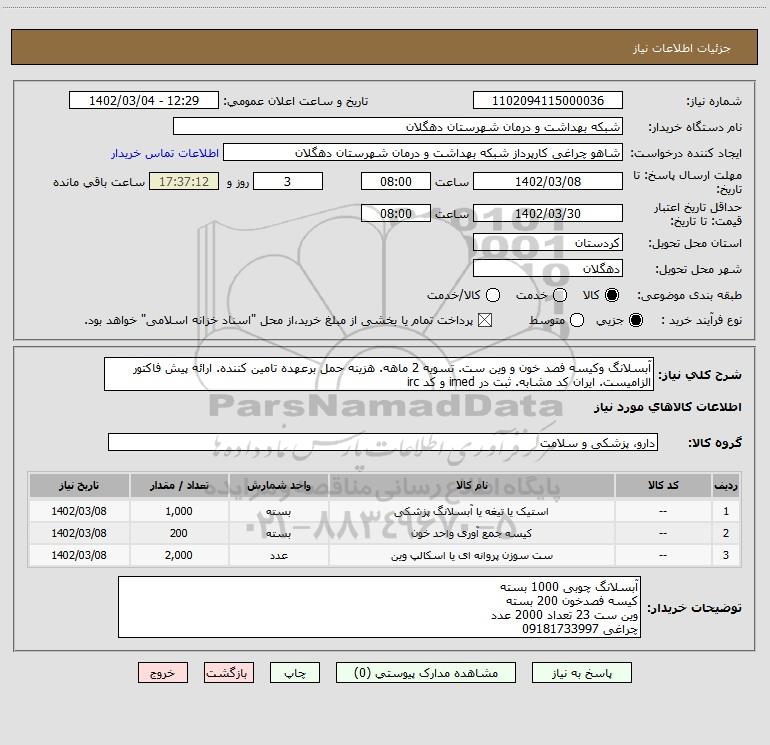Click the delivery province field کردستان
This screenshot has width=770, height=745.
[x=548, y=243]
